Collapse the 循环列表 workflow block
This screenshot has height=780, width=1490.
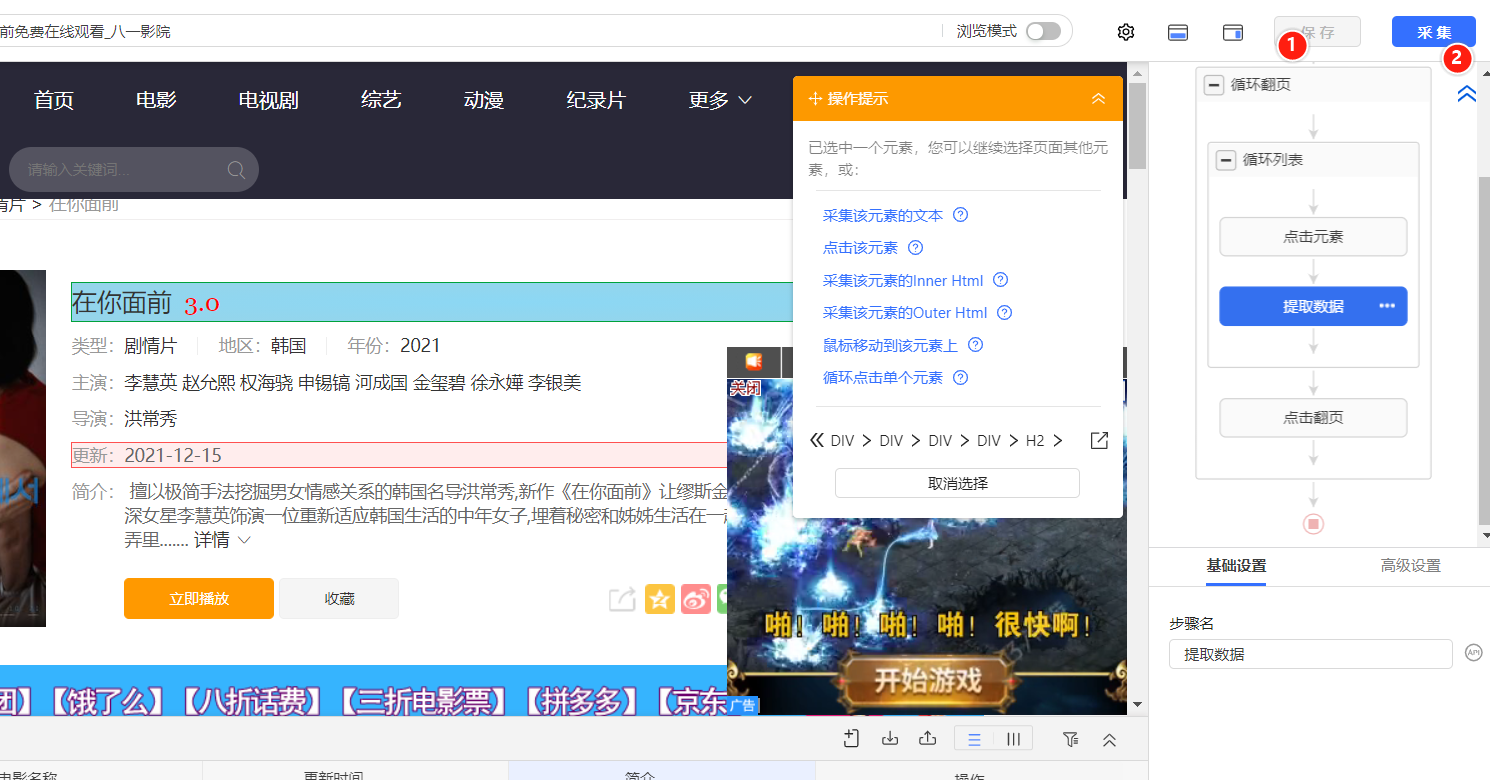[1226, 160]
